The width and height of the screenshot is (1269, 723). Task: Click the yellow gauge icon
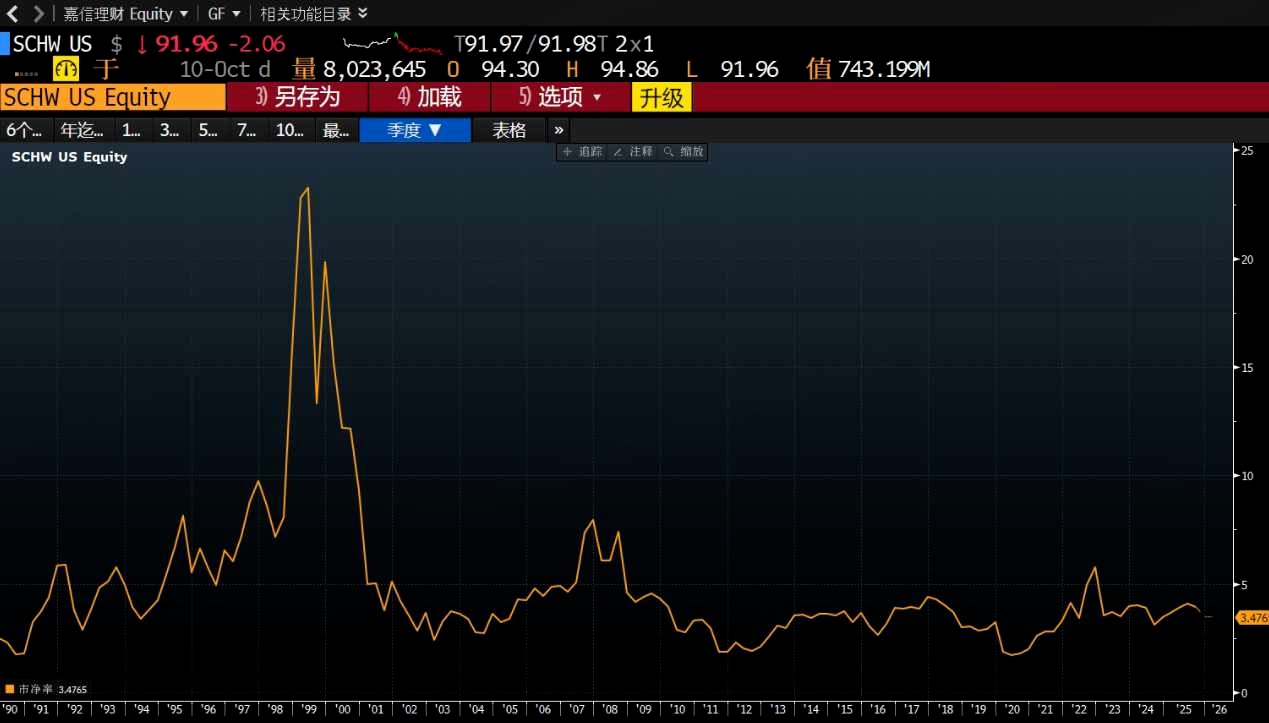click(66, 69)
